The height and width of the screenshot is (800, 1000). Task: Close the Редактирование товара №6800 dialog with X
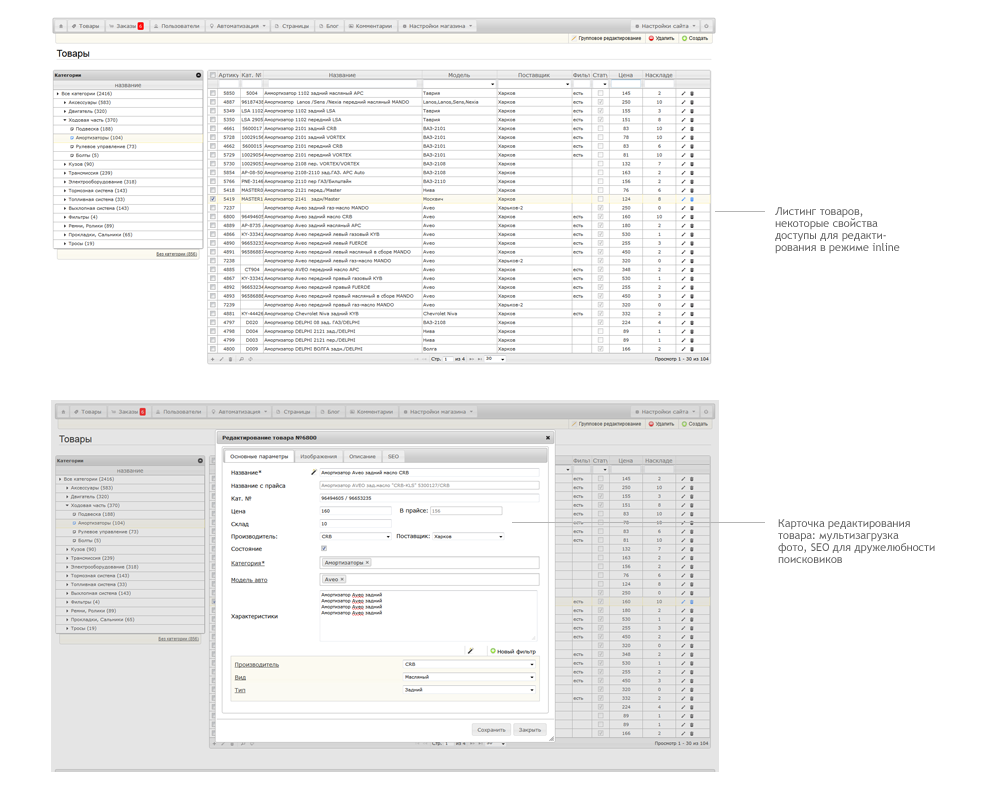pos(547,437)
